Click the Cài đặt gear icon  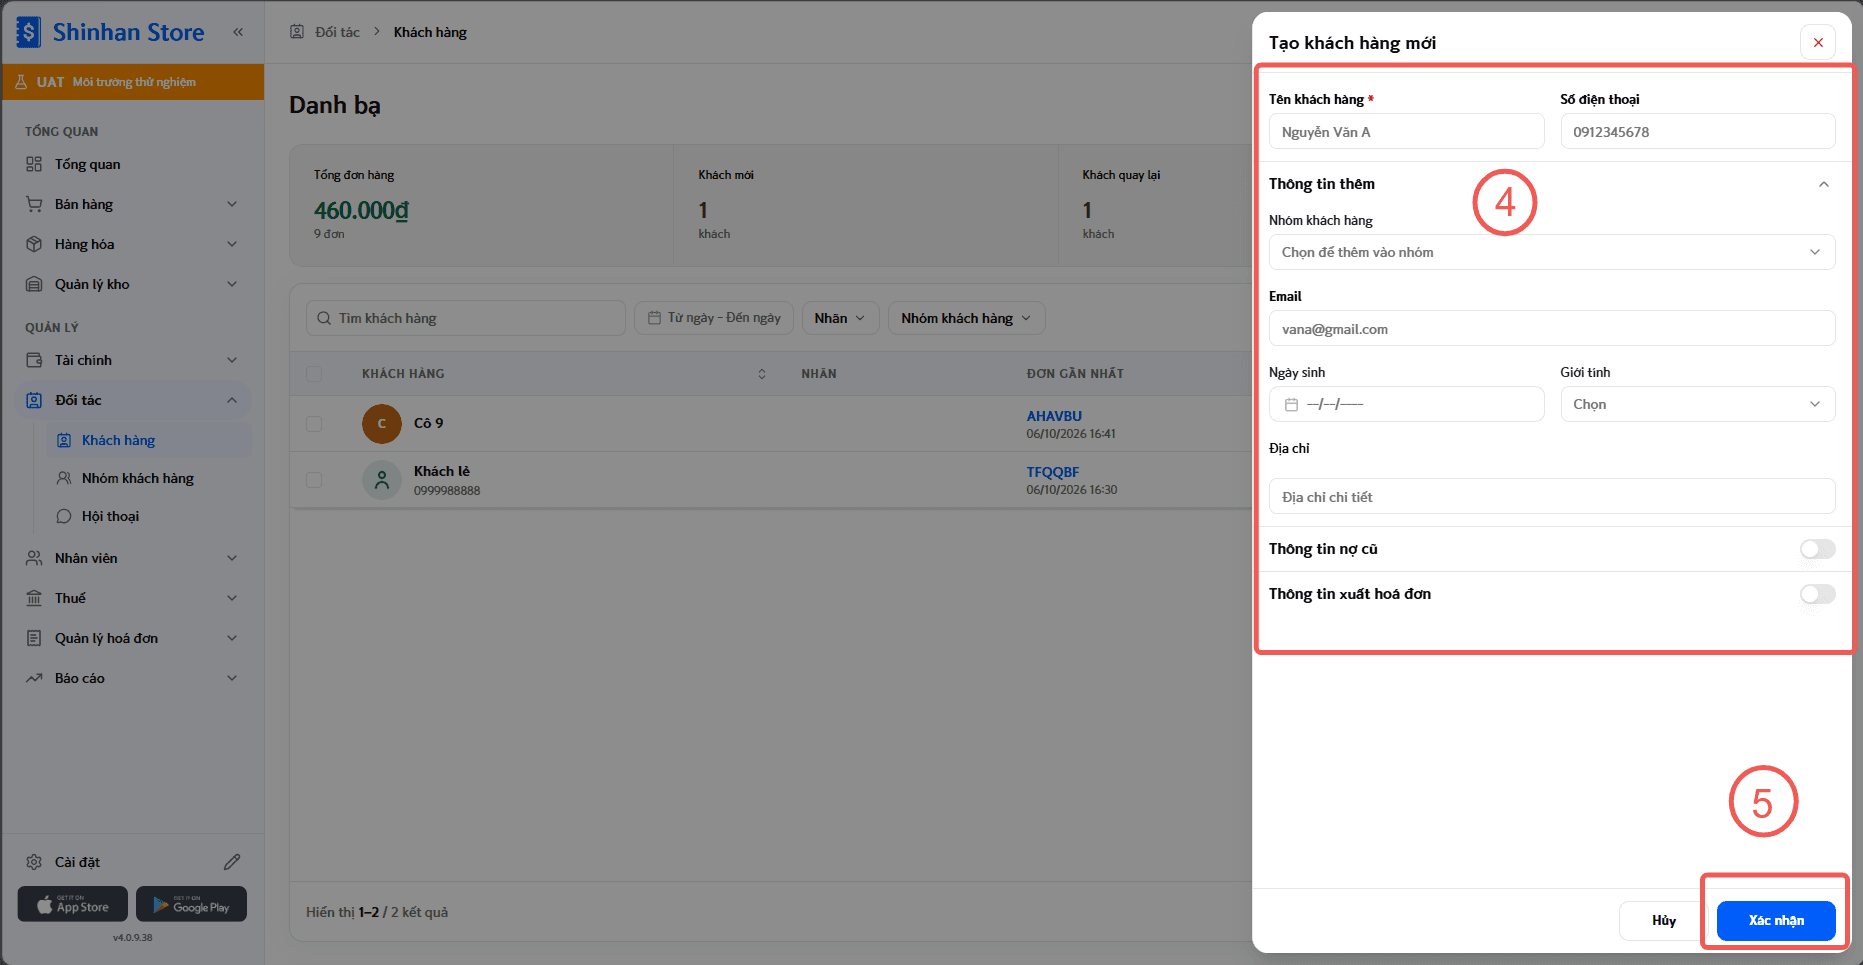[x=34, y=862]
